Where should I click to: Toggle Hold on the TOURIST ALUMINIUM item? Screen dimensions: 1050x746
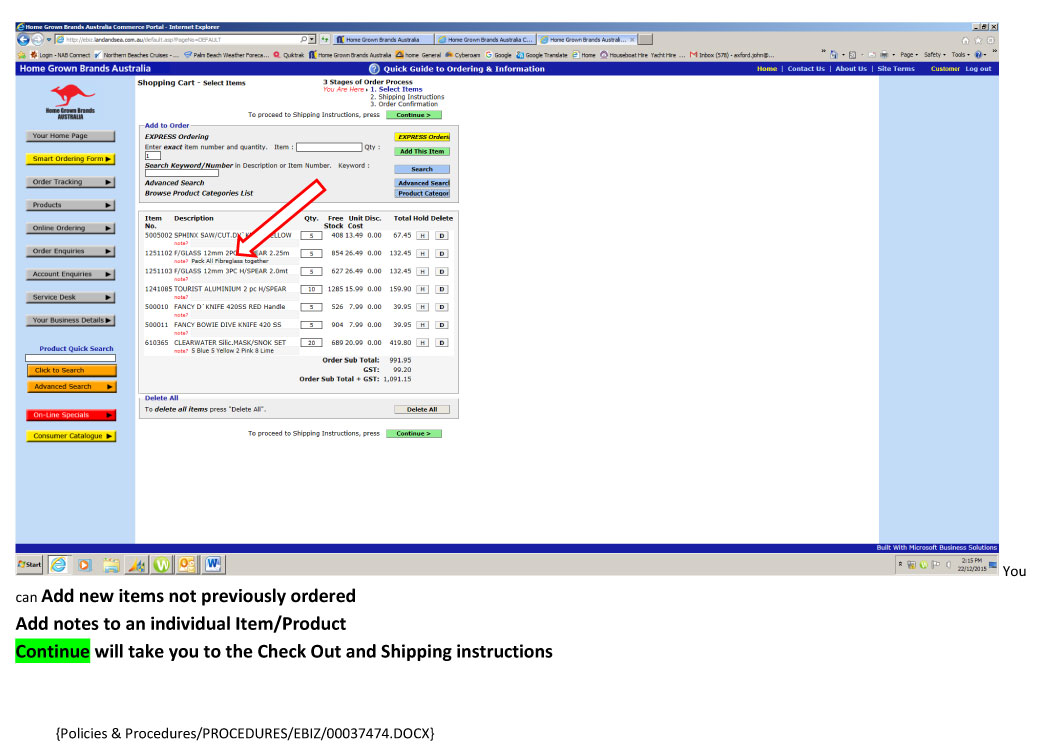(422, 289)
